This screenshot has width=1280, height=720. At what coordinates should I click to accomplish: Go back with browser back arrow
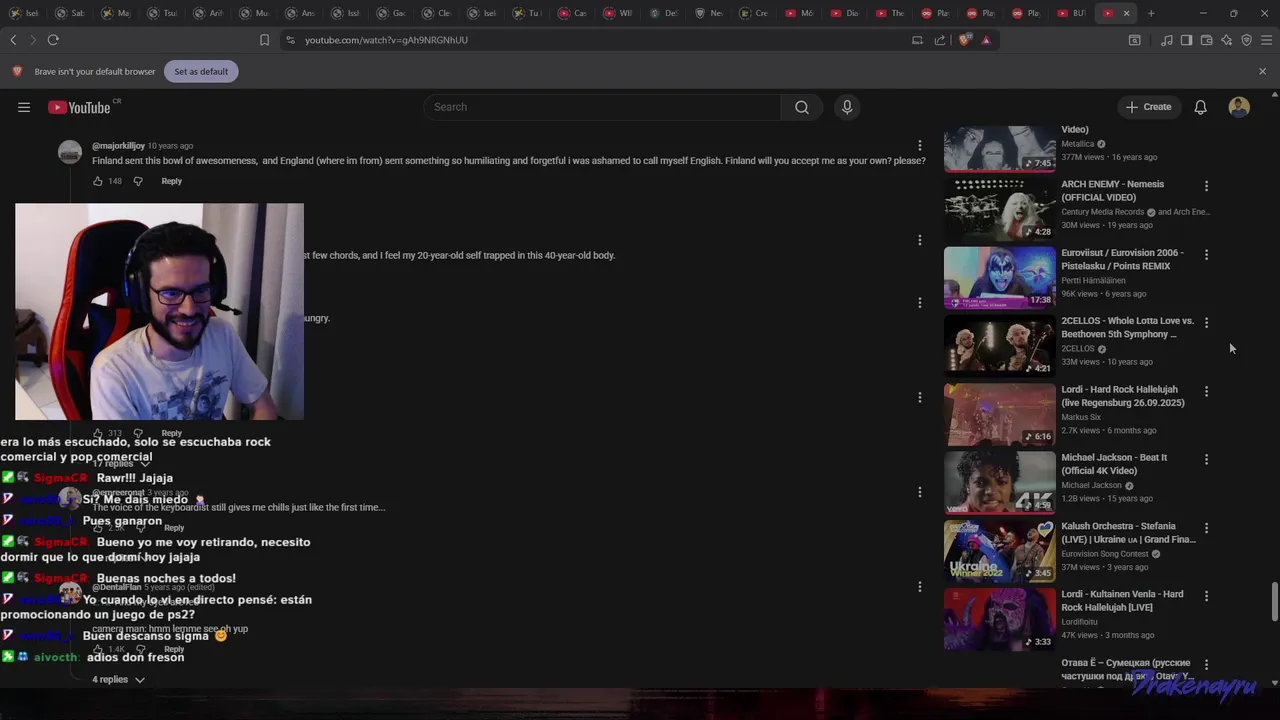[13, 40]
